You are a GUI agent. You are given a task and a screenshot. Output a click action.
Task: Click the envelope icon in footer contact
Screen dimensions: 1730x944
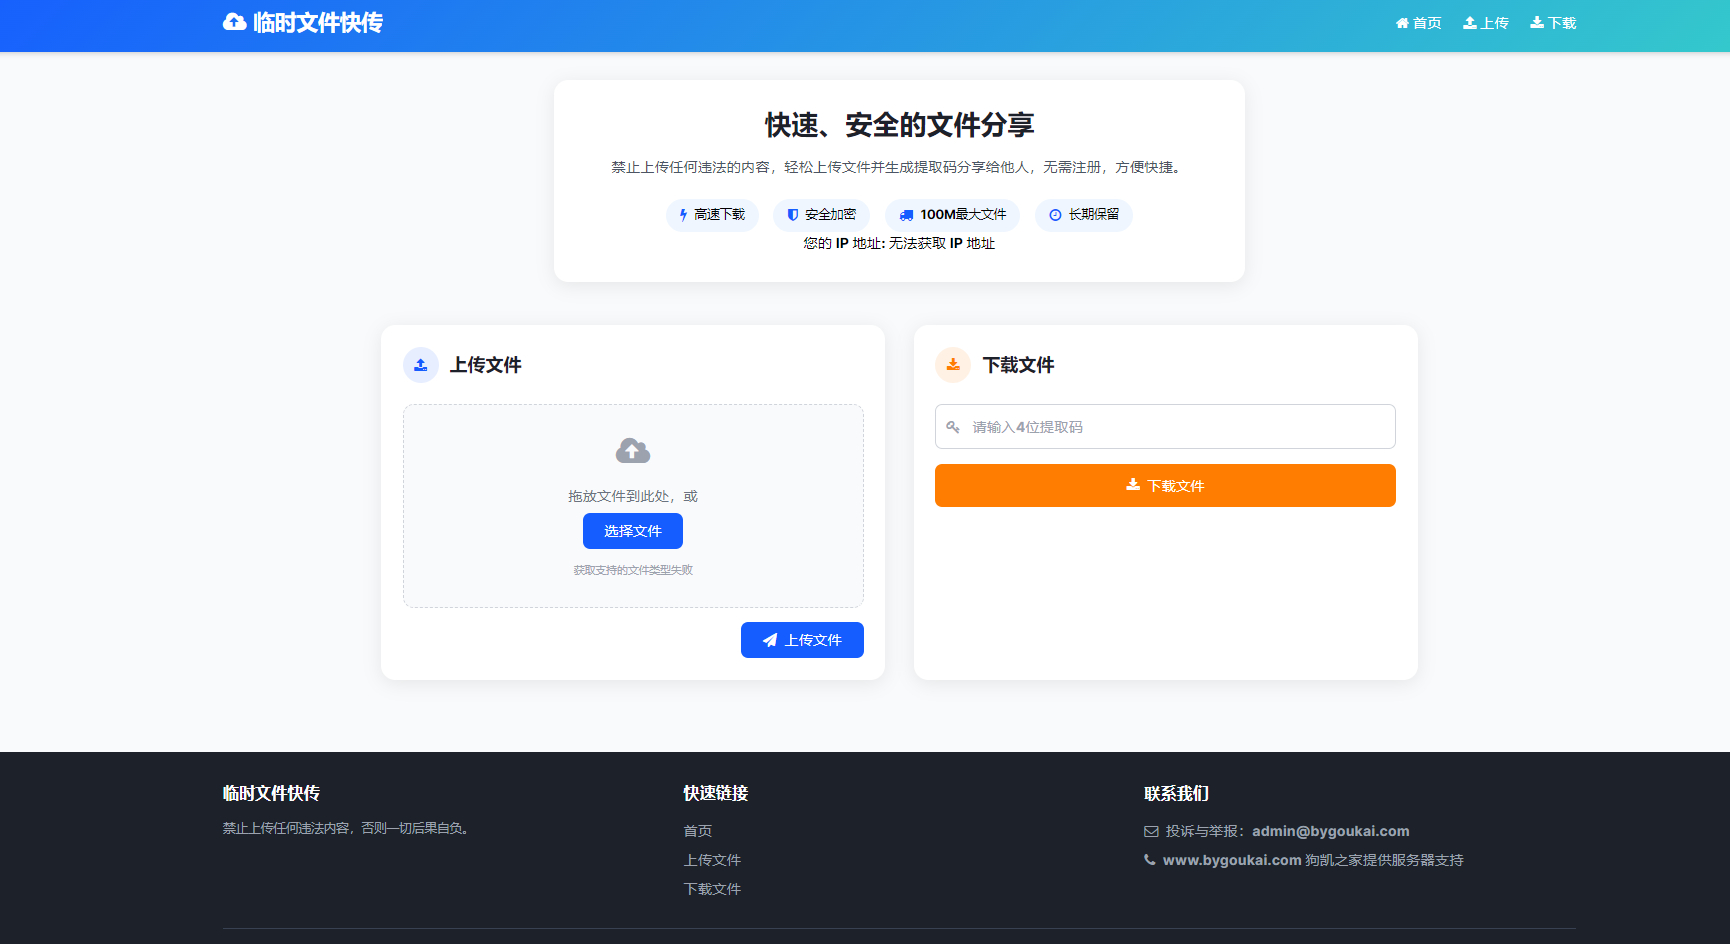(x=1151, y=832)
